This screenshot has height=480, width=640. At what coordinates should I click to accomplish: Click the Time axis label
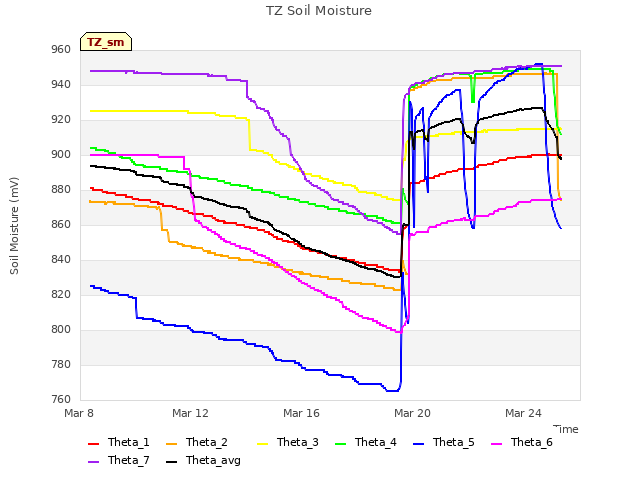coord(566,429)
